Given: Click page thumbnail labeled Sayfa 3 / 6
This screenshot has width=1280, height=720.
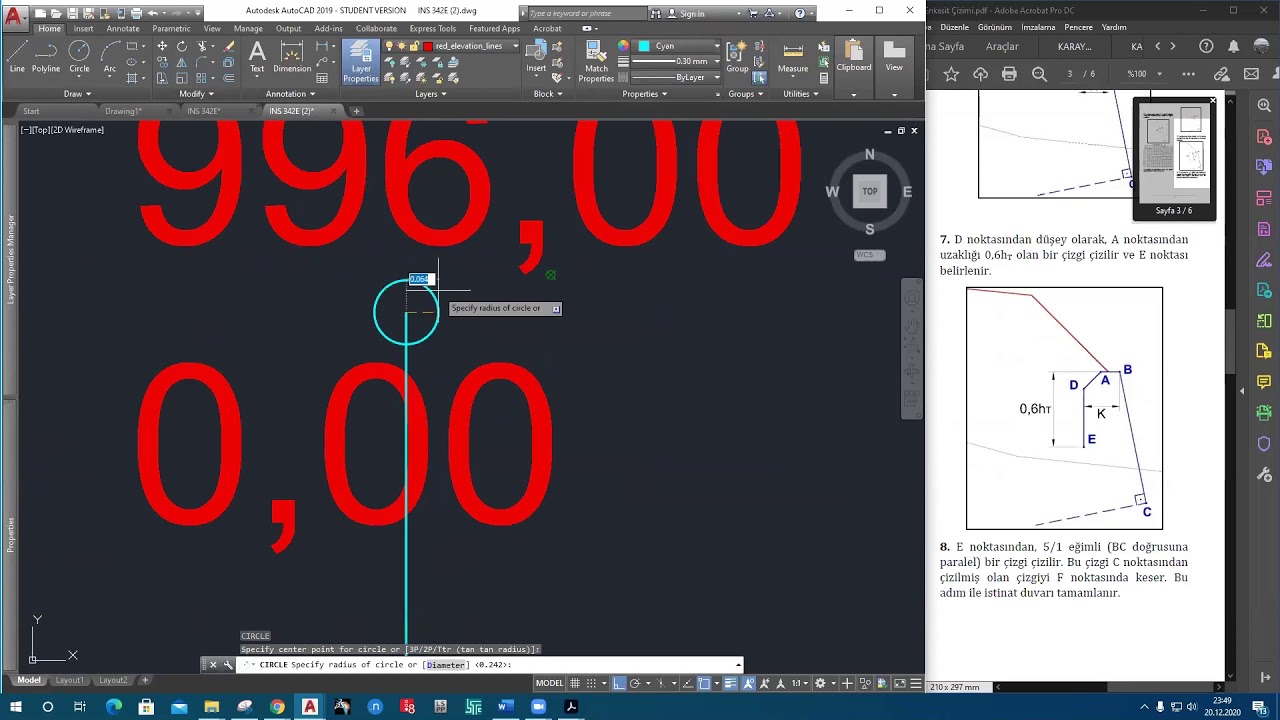Looking at the screenshot, I should (x=1174, y=158).
